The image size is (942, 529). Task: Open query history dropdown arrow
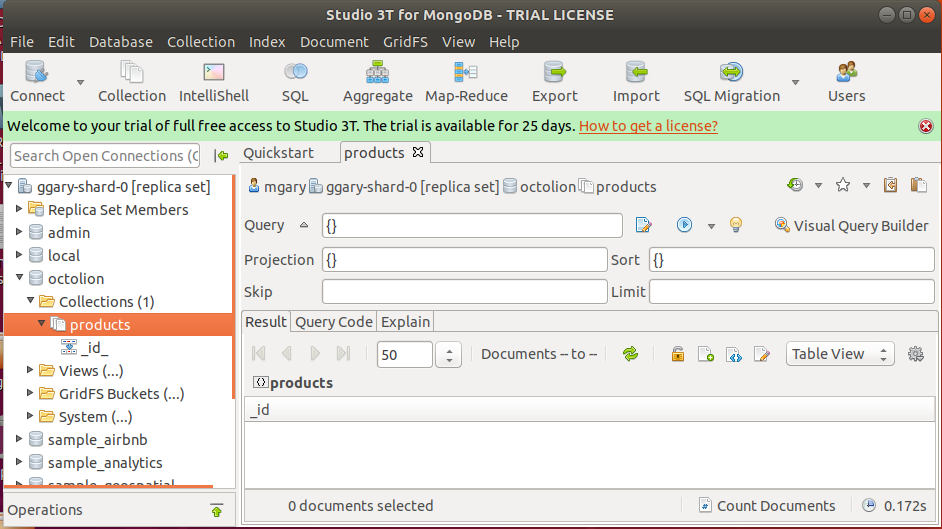[818, 186]
